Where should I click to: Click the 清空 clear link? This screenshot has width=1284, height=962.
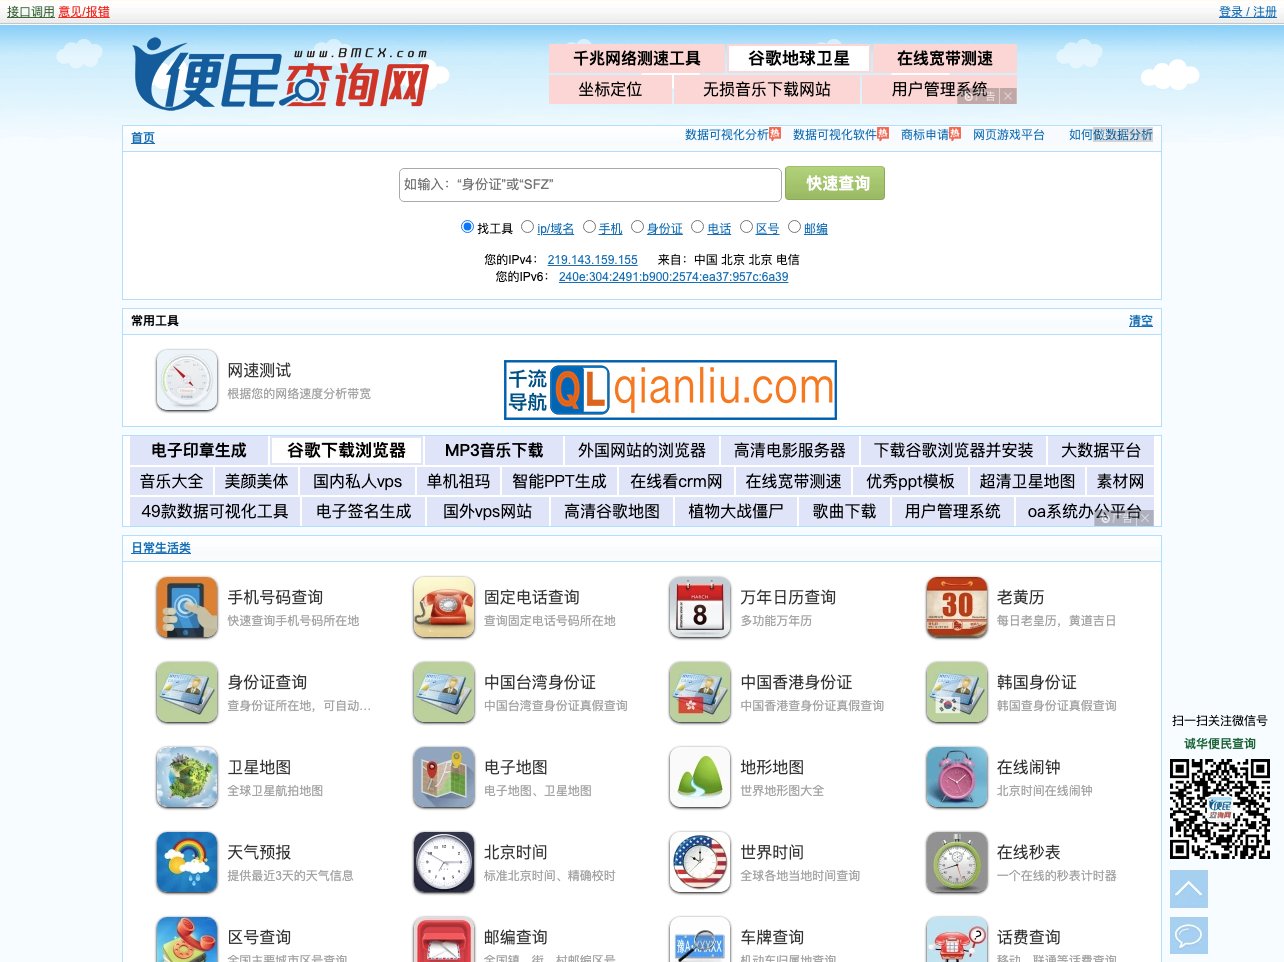coord(1140,321)
